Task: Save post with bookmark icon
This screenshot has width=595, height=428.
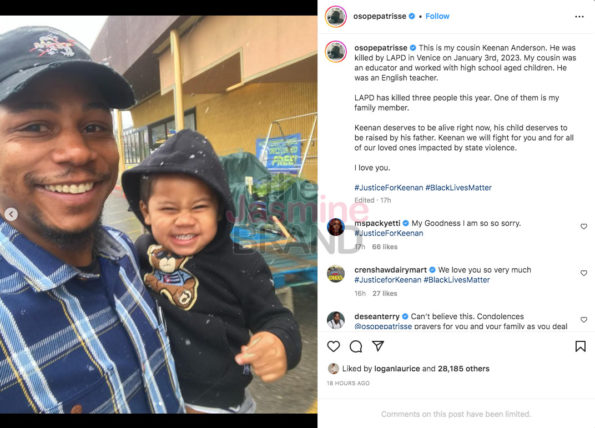Action: pyautogui.click(x=580, y=346)
